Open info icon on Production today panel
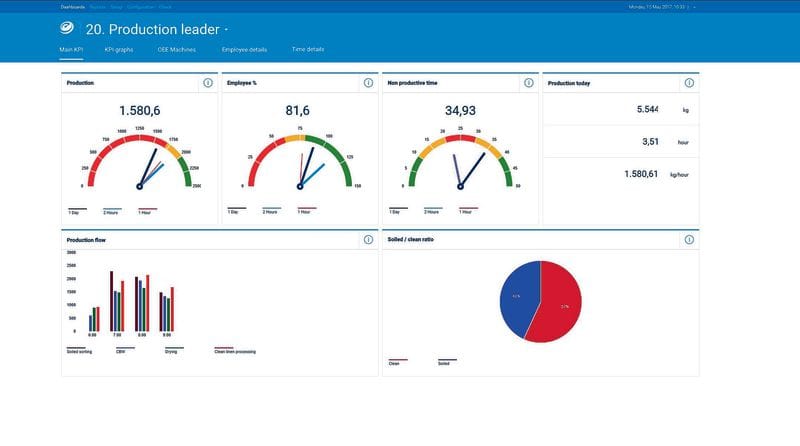Viewport: 800px width, 446px height. coord(689,83)
